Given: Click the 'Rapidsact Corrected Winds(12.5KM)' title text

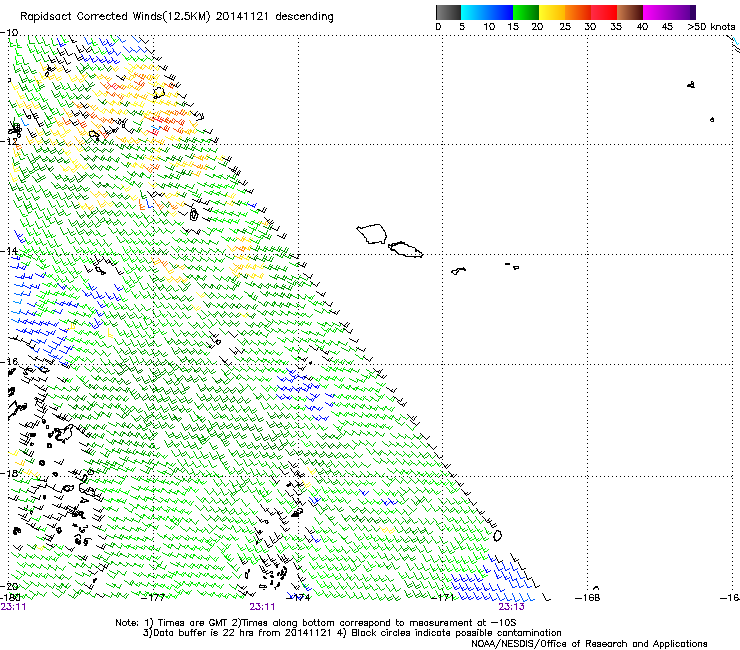Looking at the screenshot, I should pyautogui.click(x=115, y=17).
